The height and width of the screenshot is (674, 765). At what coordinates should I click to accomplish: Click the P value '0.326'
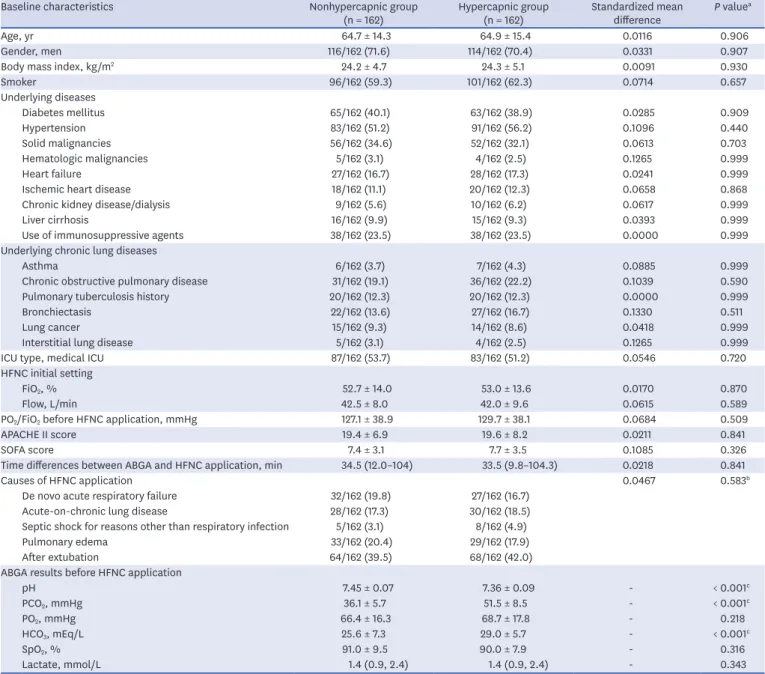tap(733, 450)
